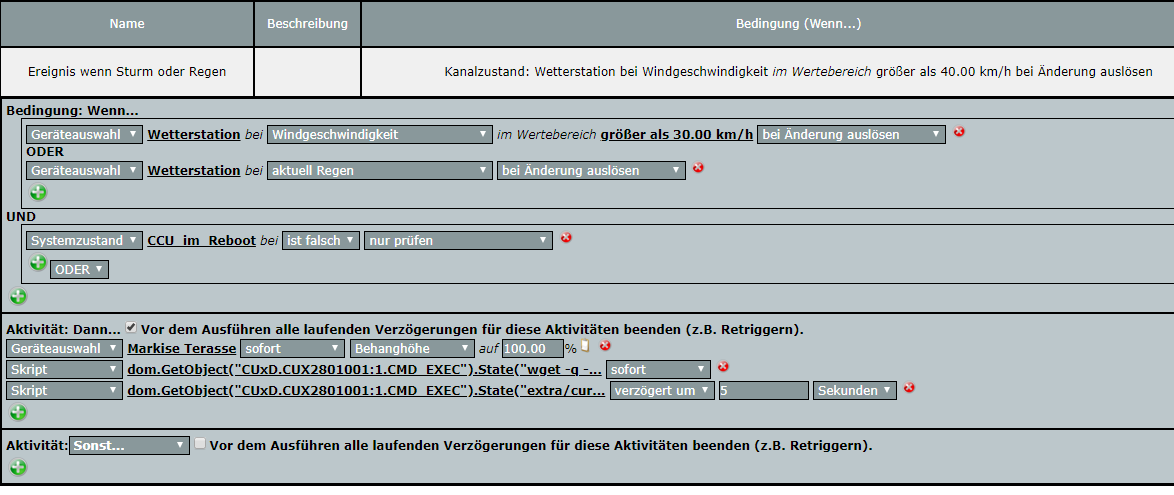1174x495 pixels.
Task: Open the 'verzögert um' dropdown
Action: coord(662,390)
